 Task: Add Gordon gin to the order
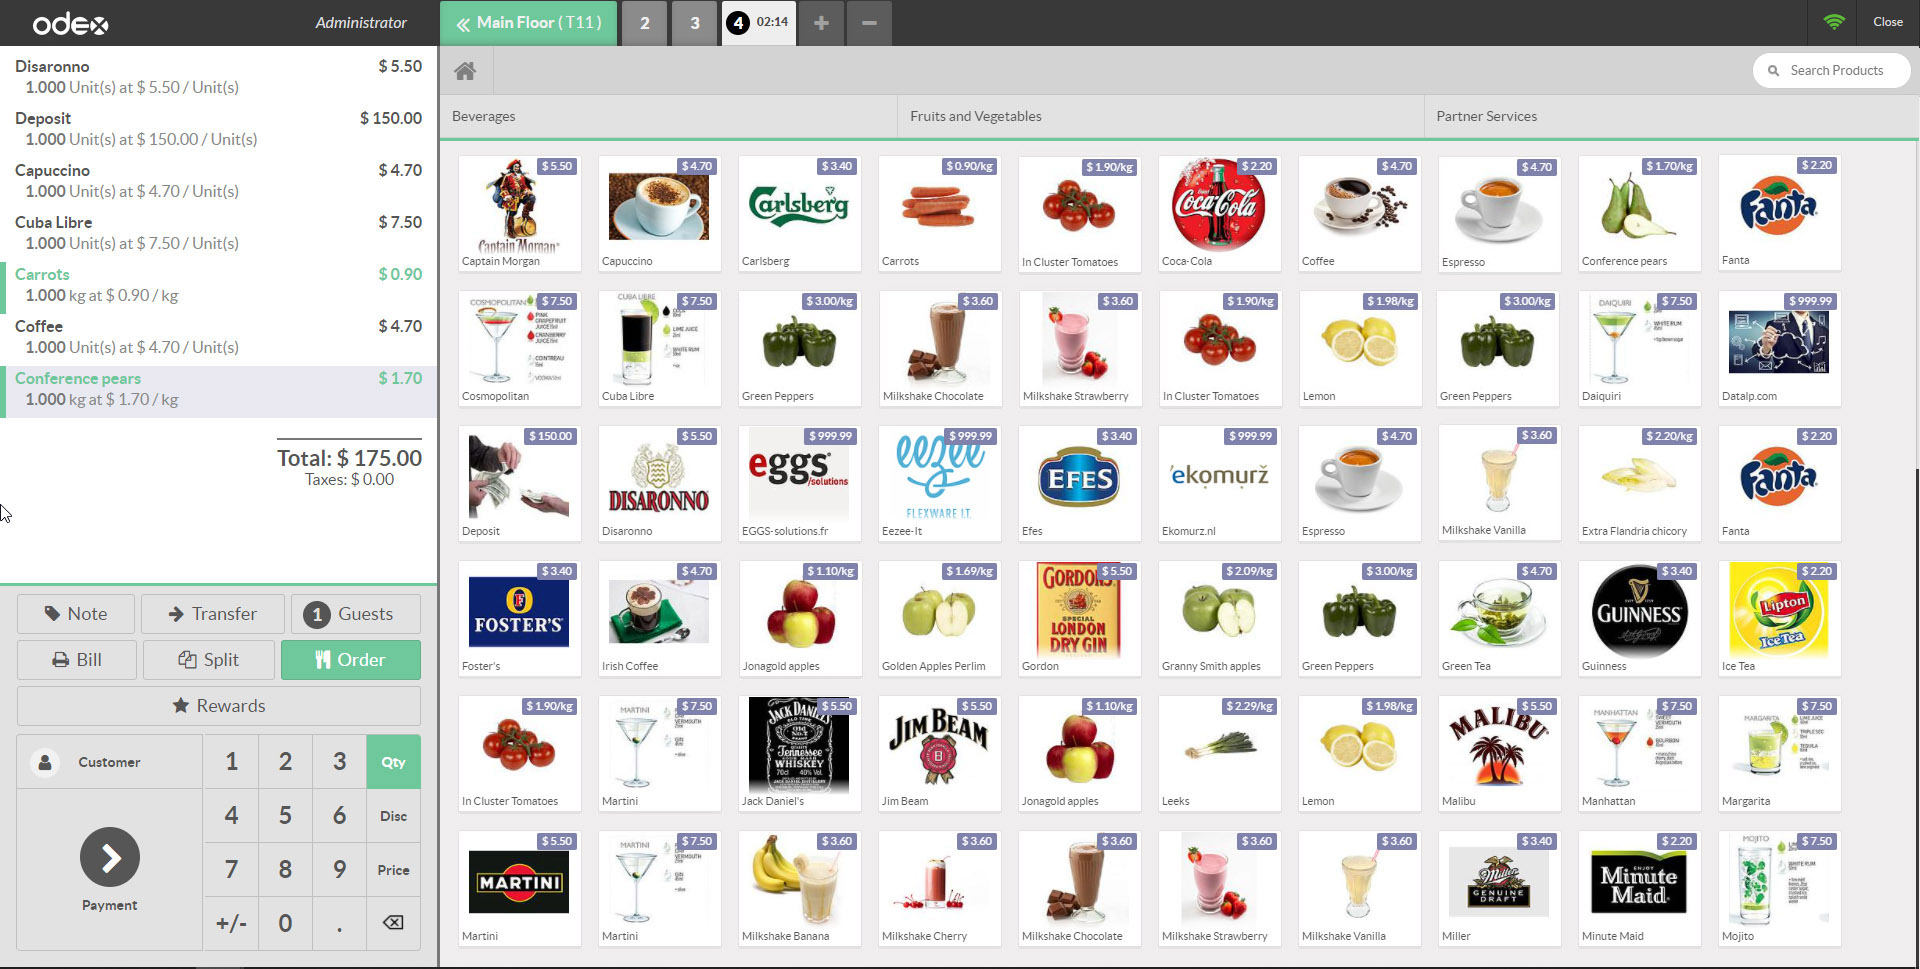pos(1079,618)
